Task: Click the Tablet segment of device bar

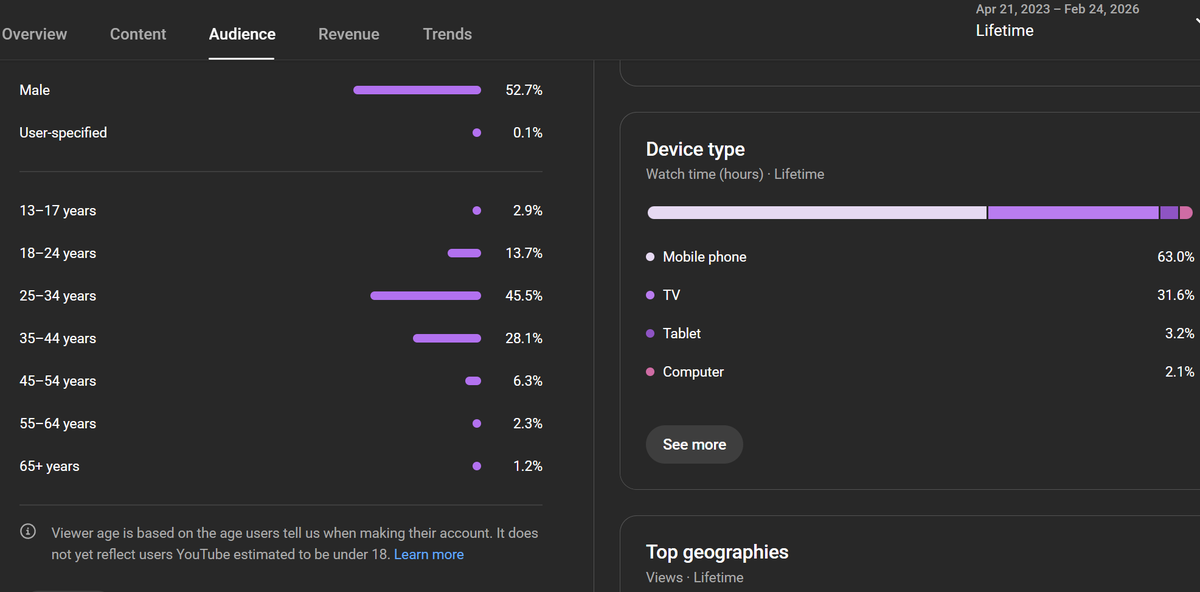Action: 1169,213
